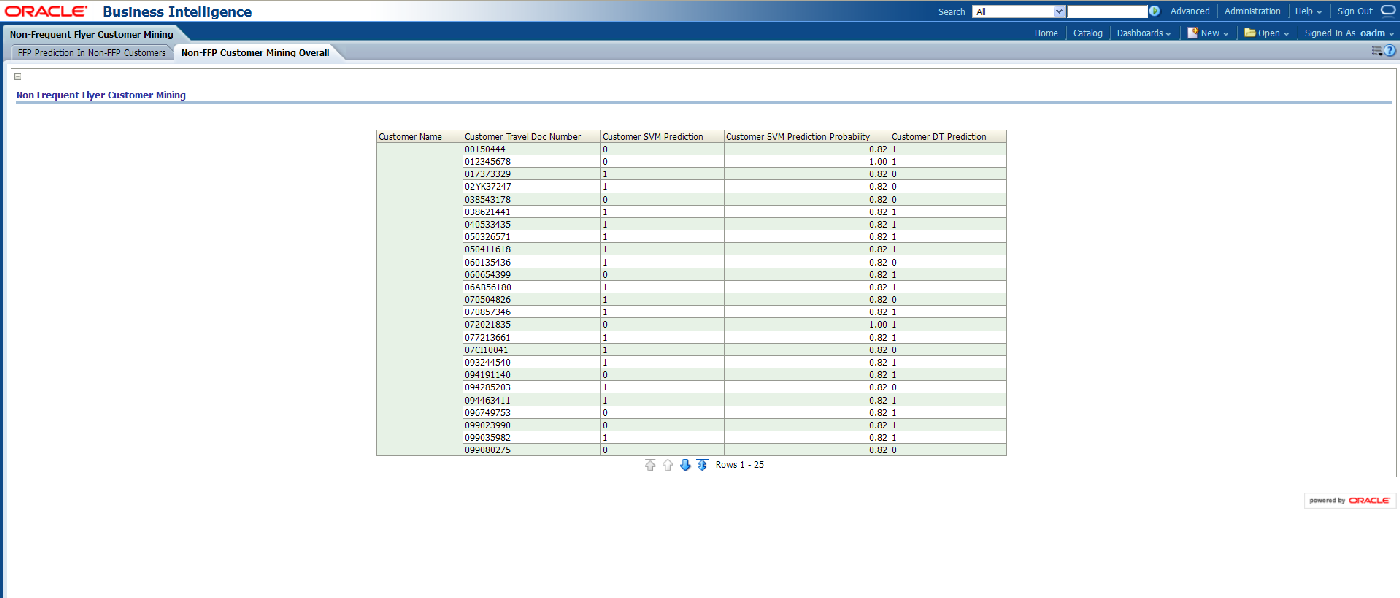Click the first rows pagination arrow

click(x=650, y=465)
